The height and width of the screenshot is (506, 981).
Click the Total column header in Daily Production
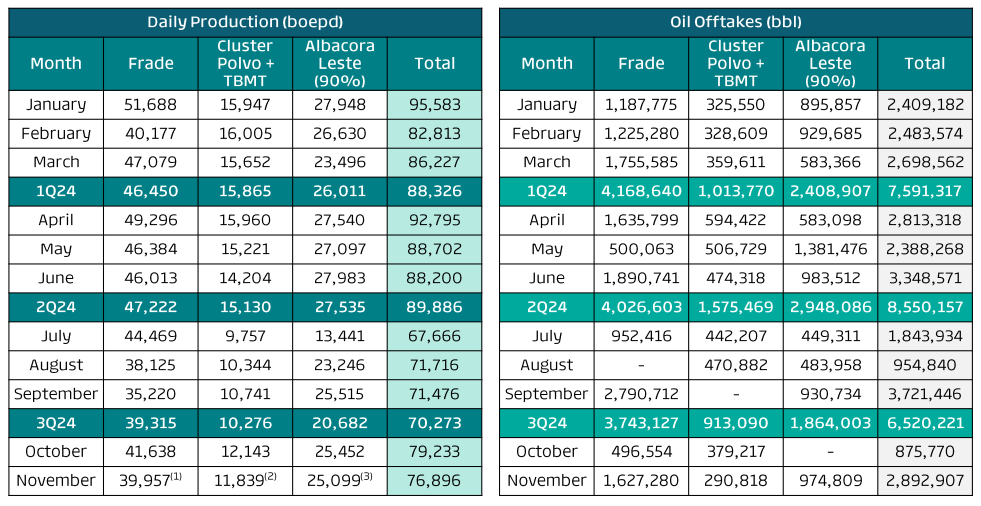tap(435, 63)
